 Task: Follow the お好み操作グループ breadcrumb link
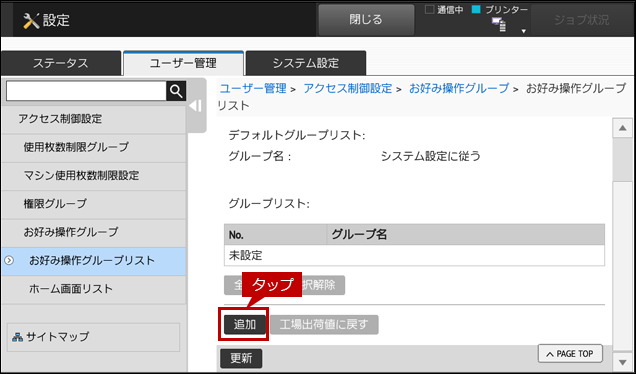click(459, 88)
